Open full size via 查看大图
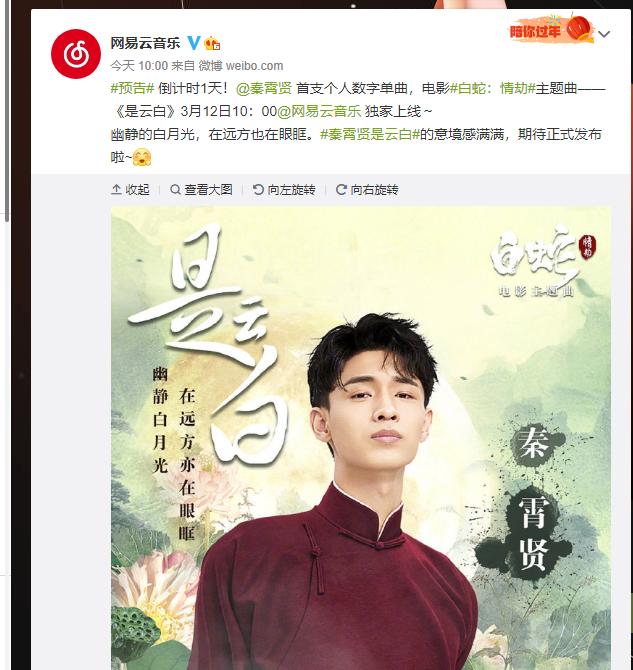The width and height of the screenshot is (633, 670). tap(201, 189)
